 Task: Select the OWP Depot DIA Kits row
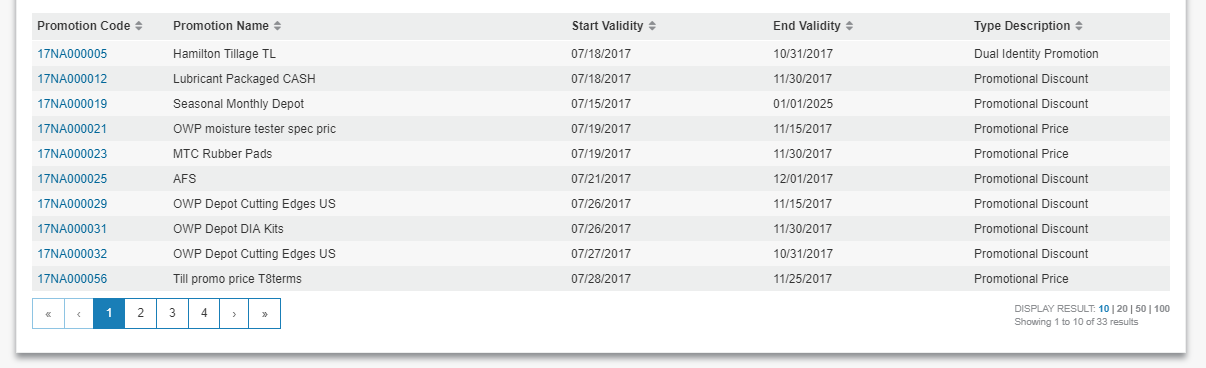601,229
